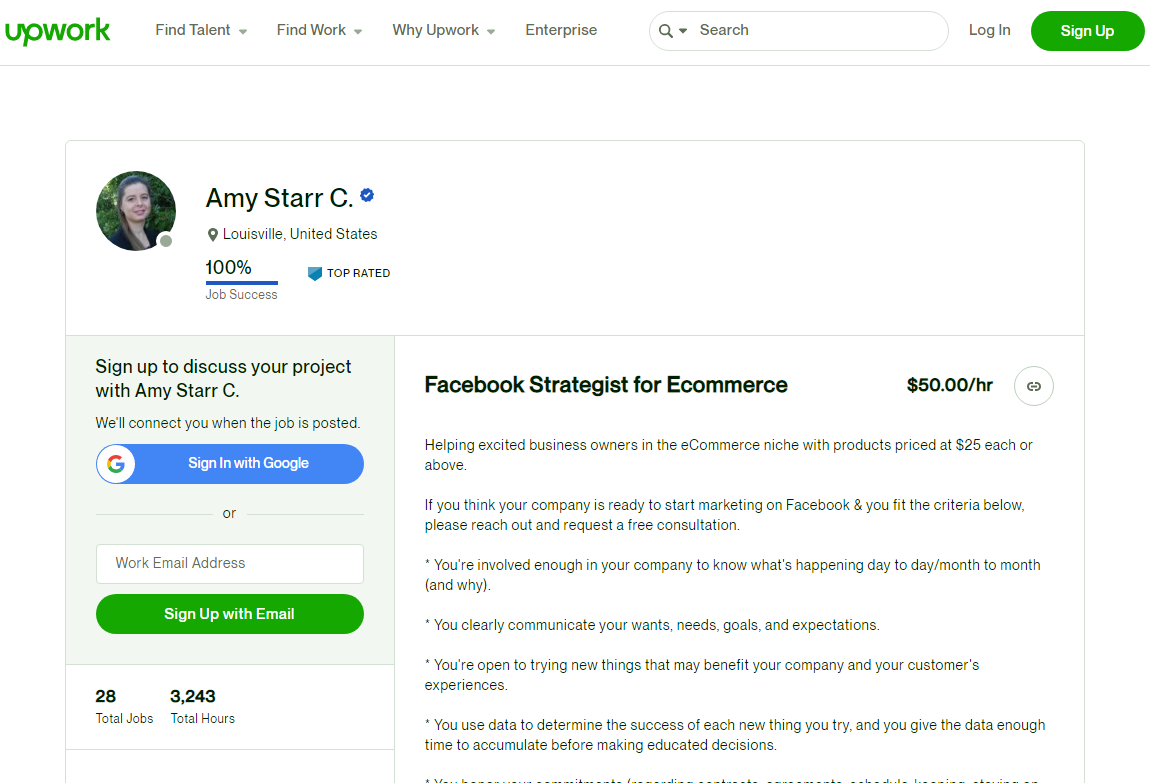Click Sign Up with Email
The height and width of the screenshot is (783, 1150).
point(229,613)
